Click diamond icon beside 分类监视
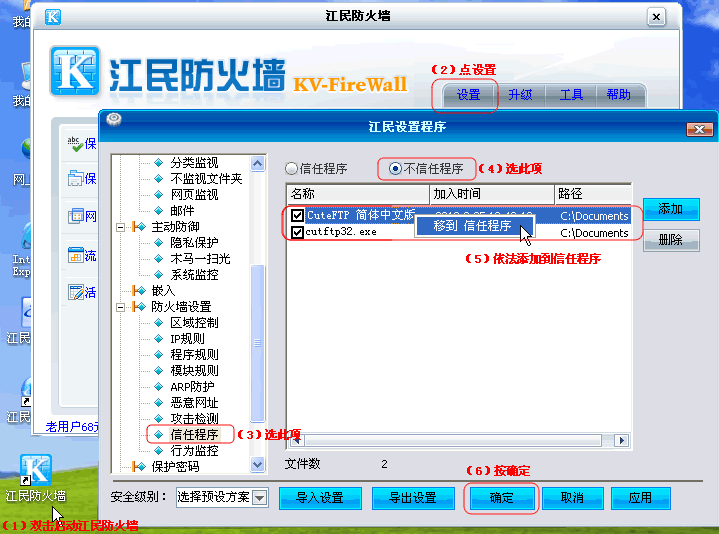Screen dimensions: 719x534 pyautogui.click(x=159, y=163)
